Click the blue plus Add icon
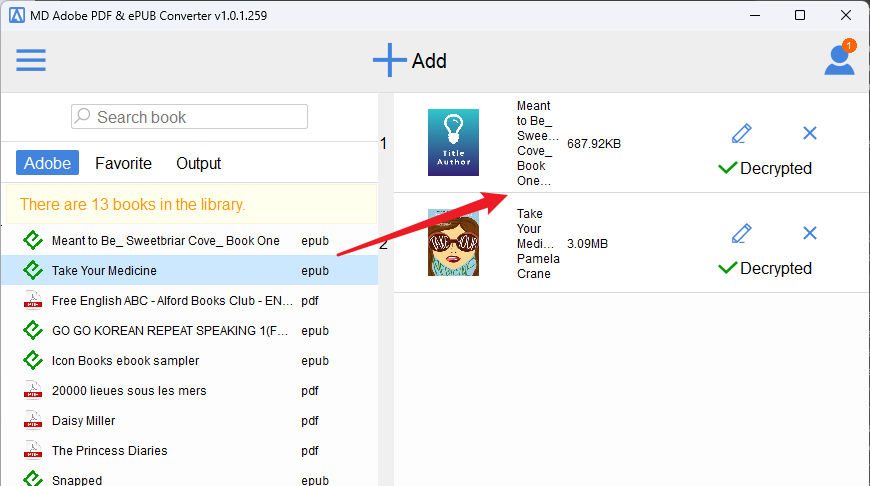Screen dimensions: 870x486 pos(390,60)
